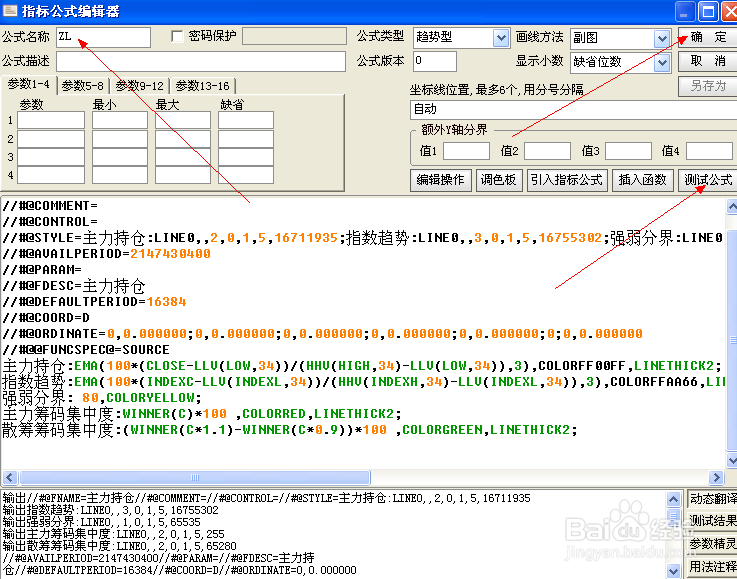Click the formula name field containing ZL
The height and width of the screenshot is (579, 737).
[x=103, y=37]
